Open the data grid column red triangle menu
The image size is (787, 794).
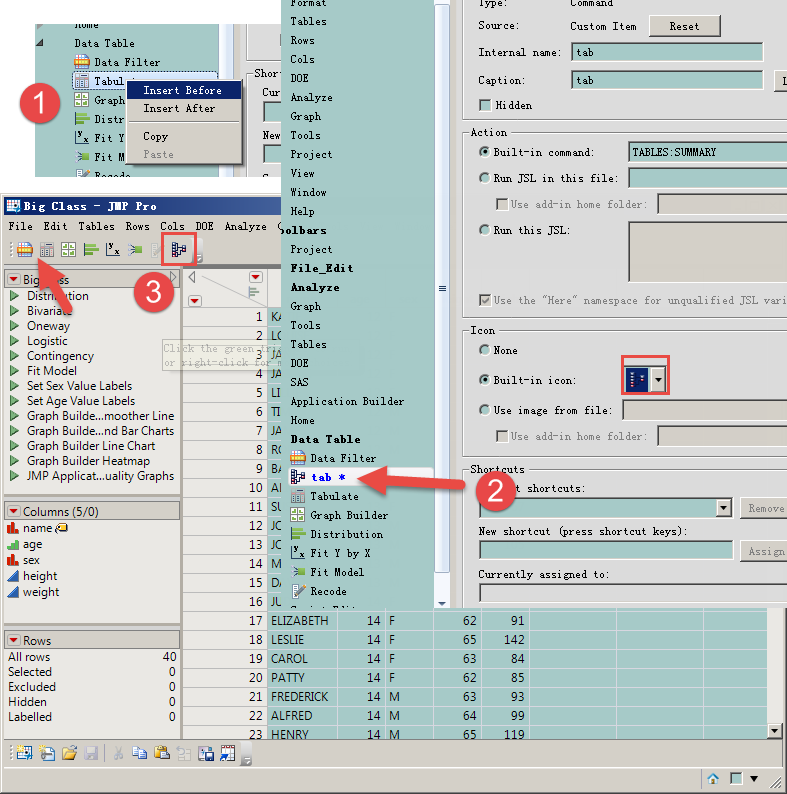point(256,277)
